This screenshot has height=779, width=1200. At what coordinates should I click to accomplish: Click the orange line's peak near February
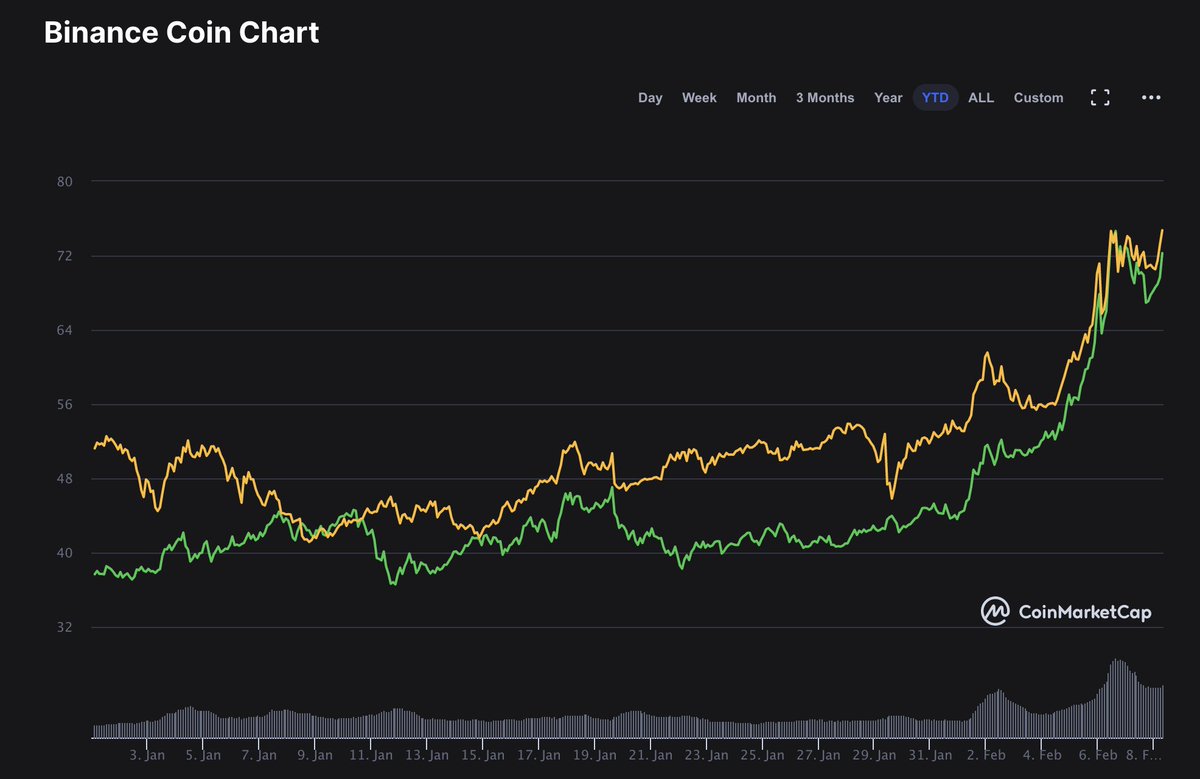pos(986,351)
